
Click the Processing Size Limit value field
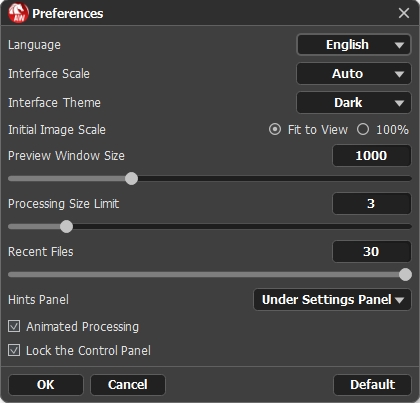point(372,204)
